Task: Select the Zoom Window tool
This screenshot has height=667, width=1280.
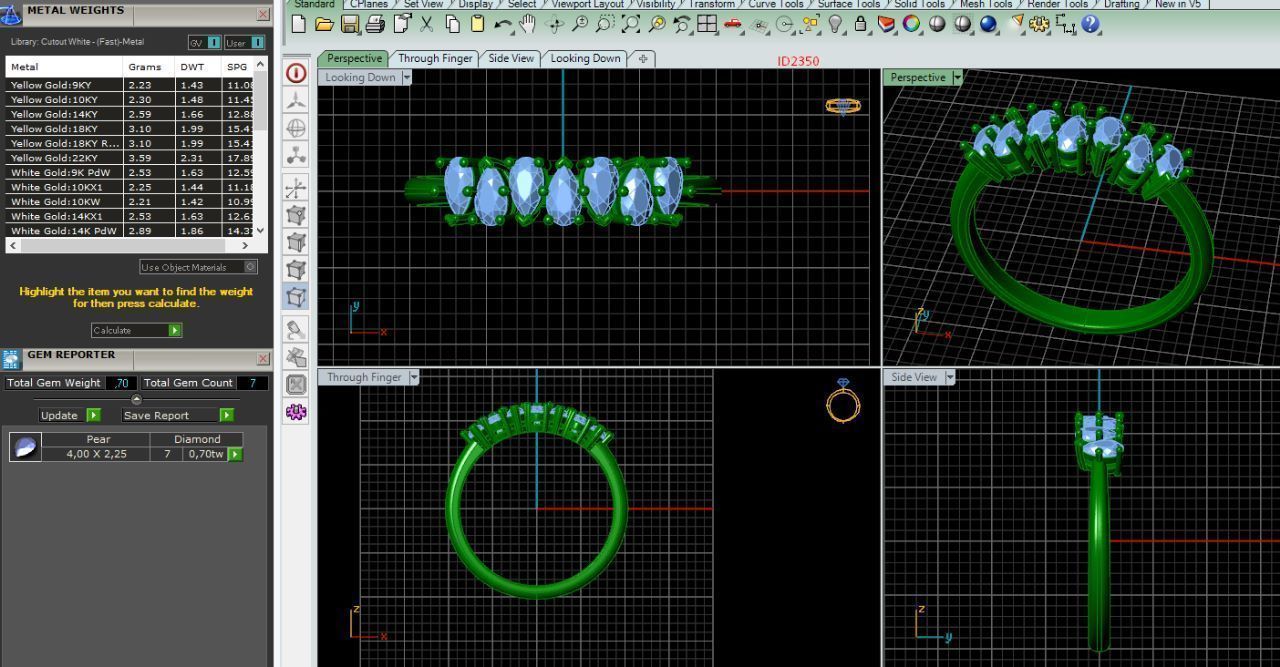Action: pos(605,24)
